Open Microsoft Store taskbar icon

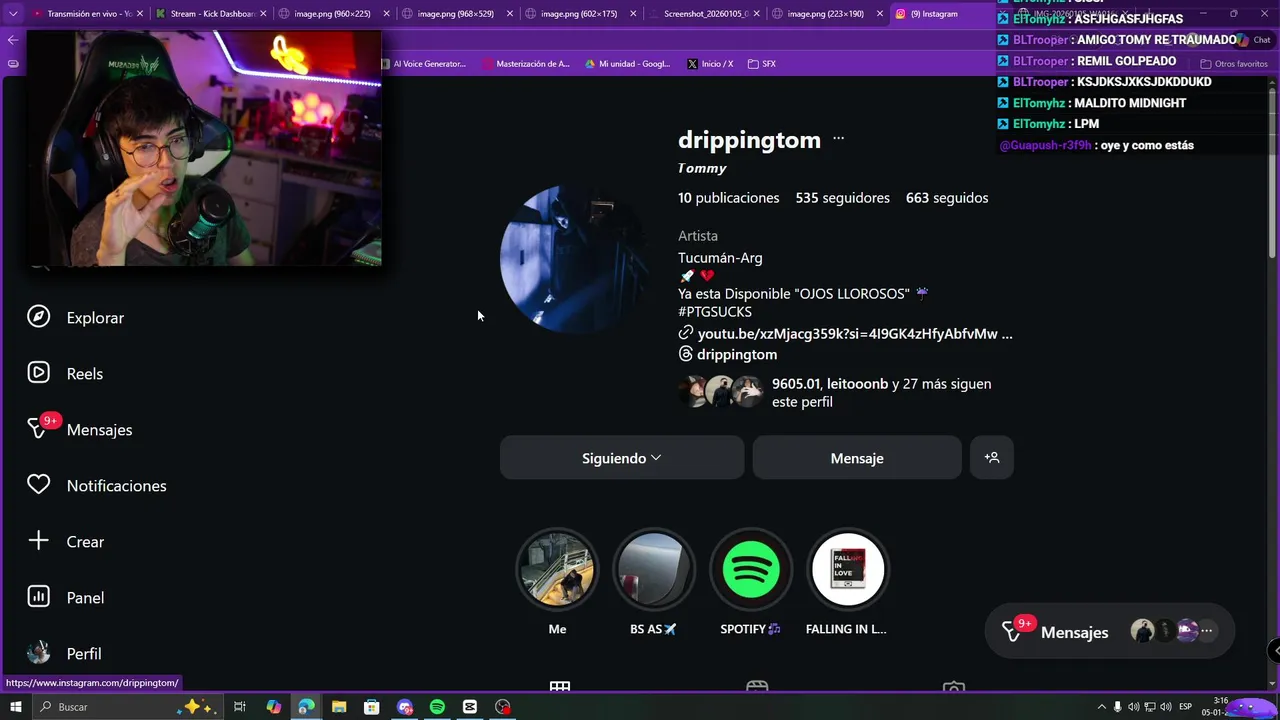[x=371, y=707]
